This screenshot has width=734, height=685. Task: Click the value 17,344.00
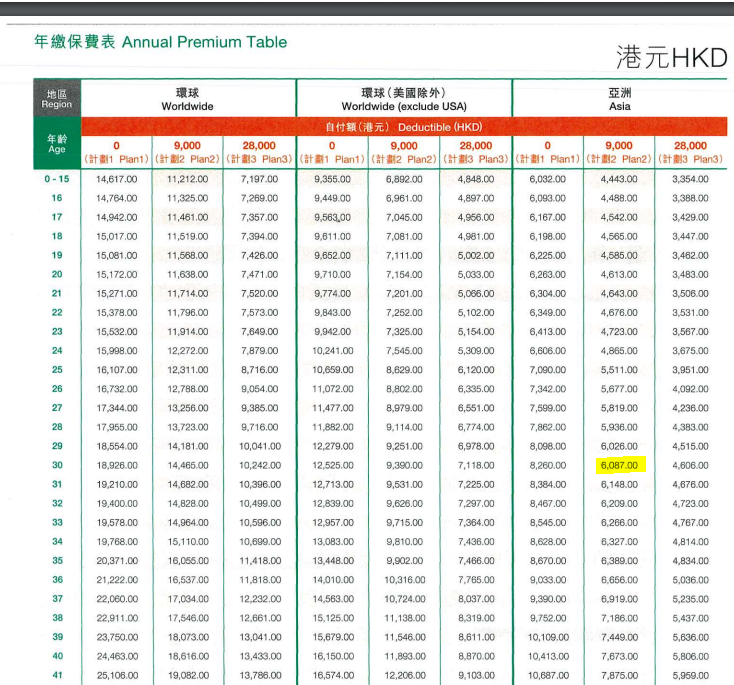point(117,408)
